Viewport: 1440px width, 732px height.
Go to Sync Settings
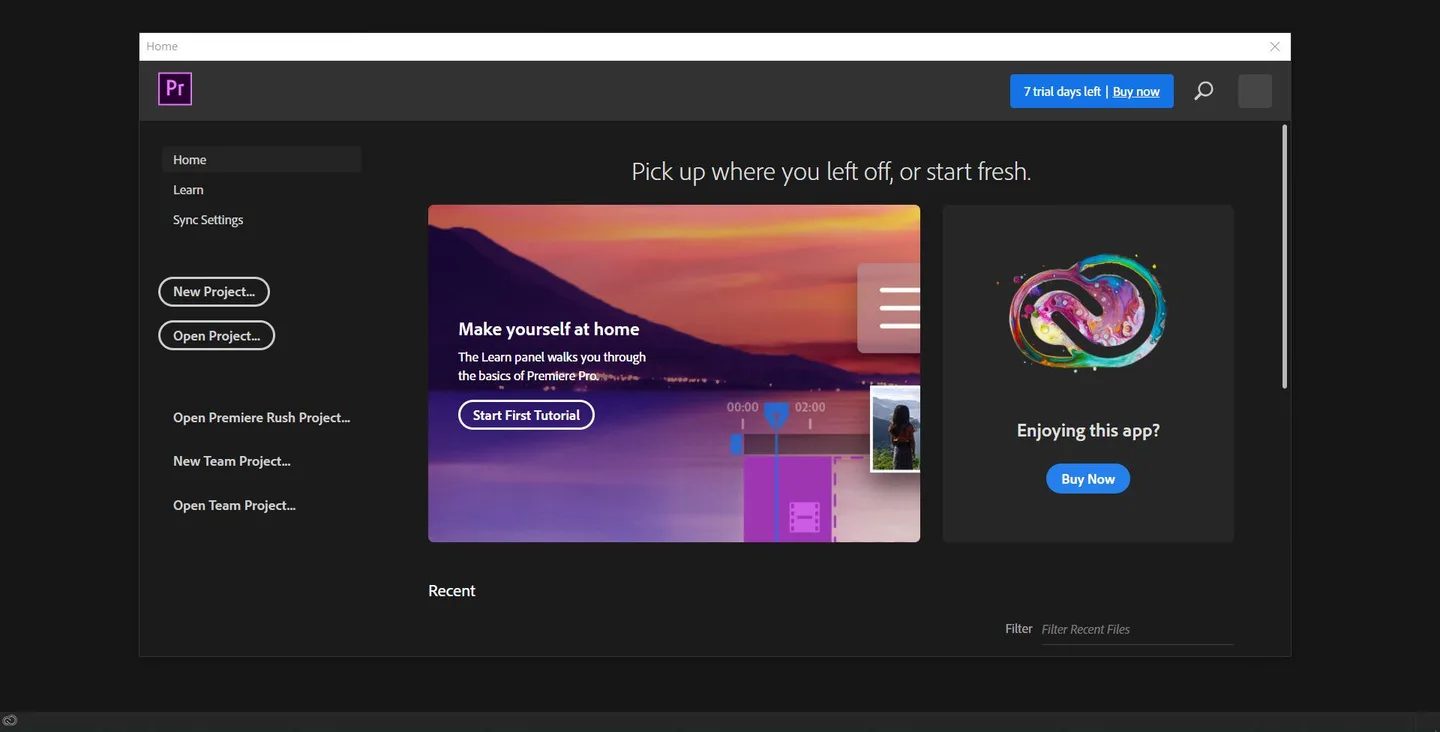click(x=208, y=220)
